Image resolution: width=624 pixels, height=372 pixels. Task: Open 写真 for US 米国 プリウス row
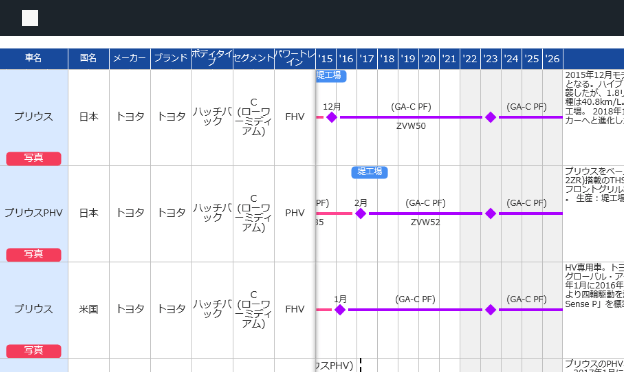34,351
